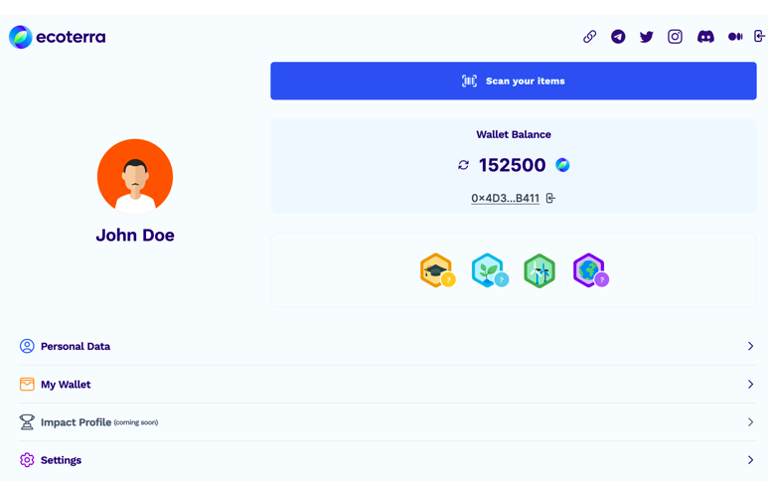Open the Discord icon in header
This screenshot has width=768, height=485.
point(705,37)
